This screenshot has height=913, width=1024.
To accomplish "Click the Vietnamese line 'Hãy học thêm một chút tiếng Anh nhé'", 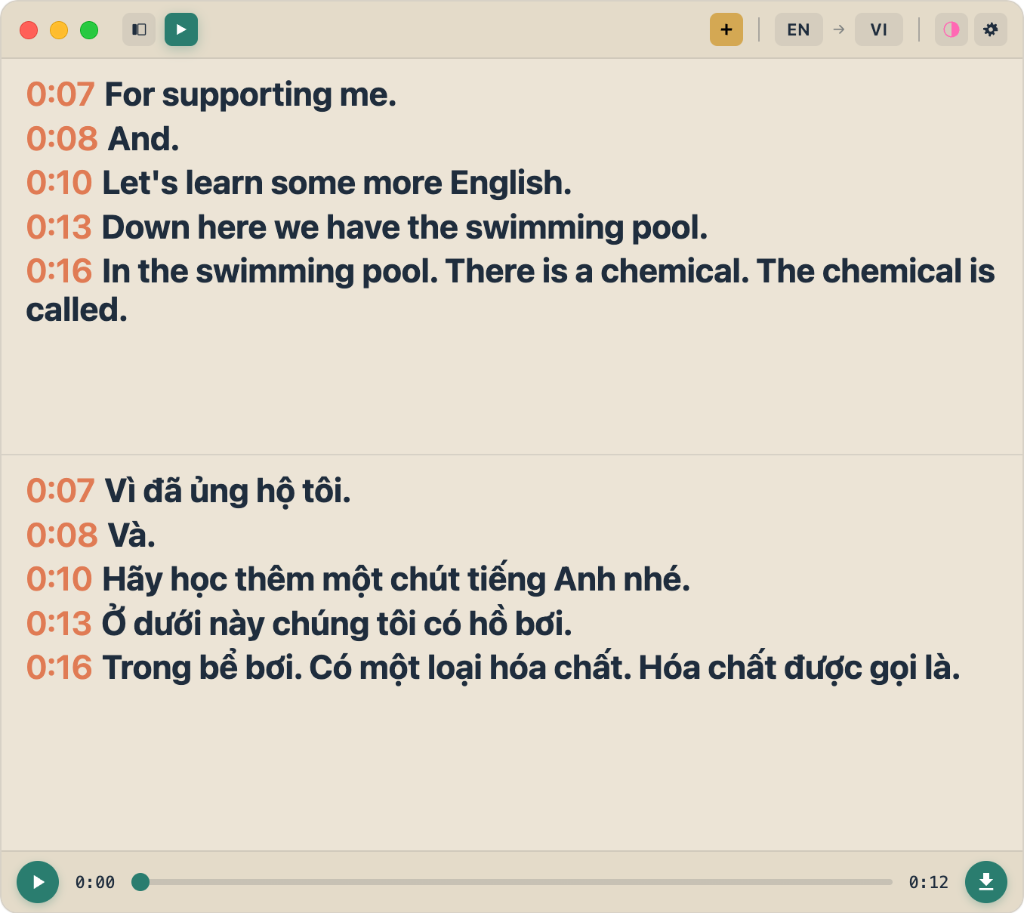I will 395,579.
